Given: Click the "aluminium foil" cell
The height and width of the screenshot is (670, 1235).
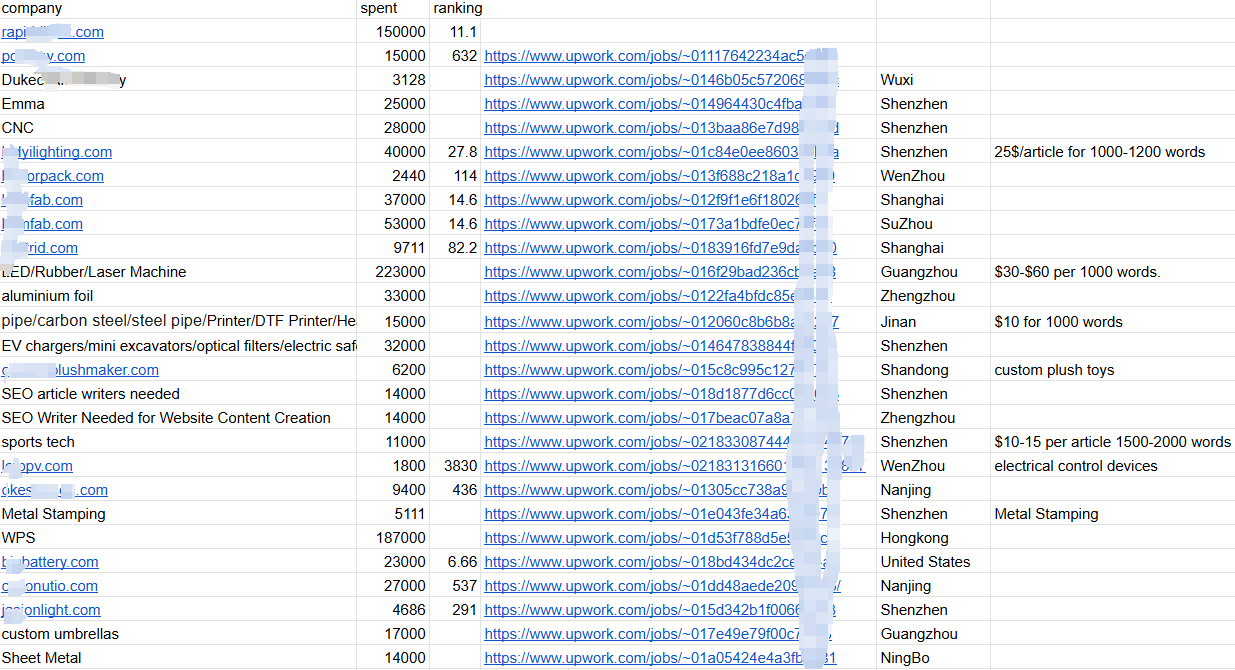Looking at the screenshot, I should pos(178,296).
